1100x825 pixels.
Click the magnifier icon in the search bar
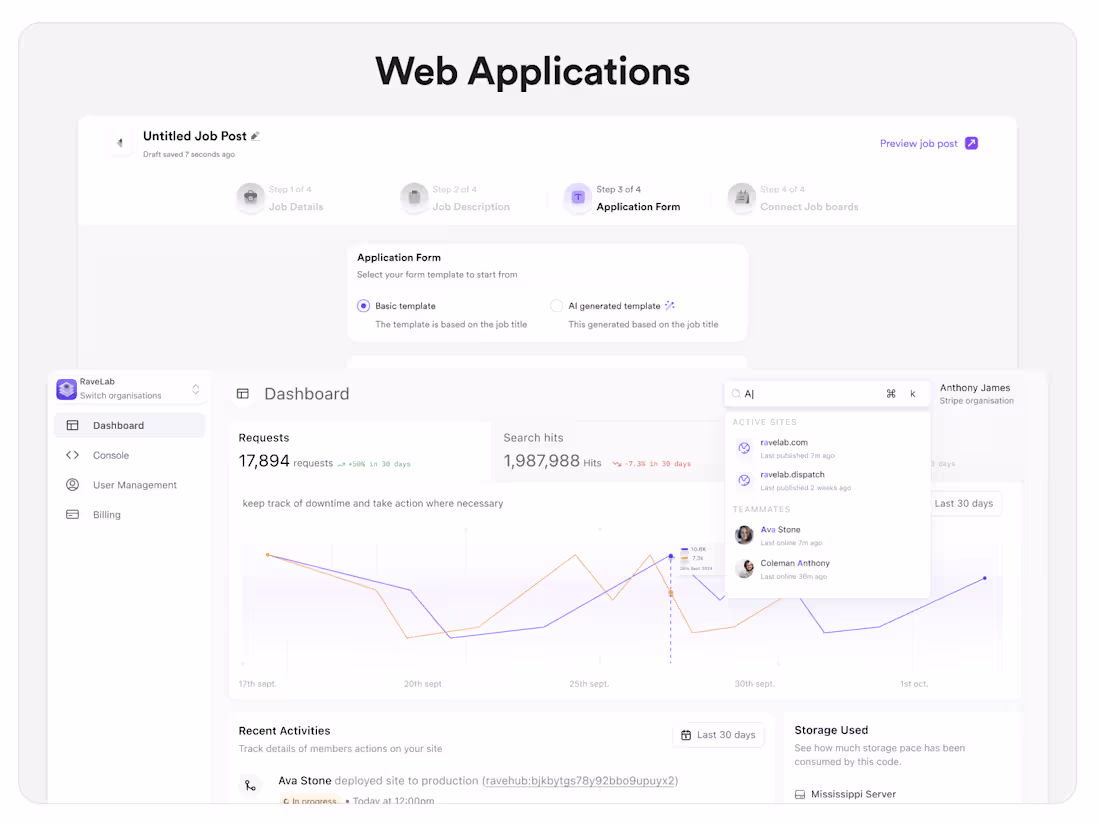pyautogui.click(x=736, y=394)
